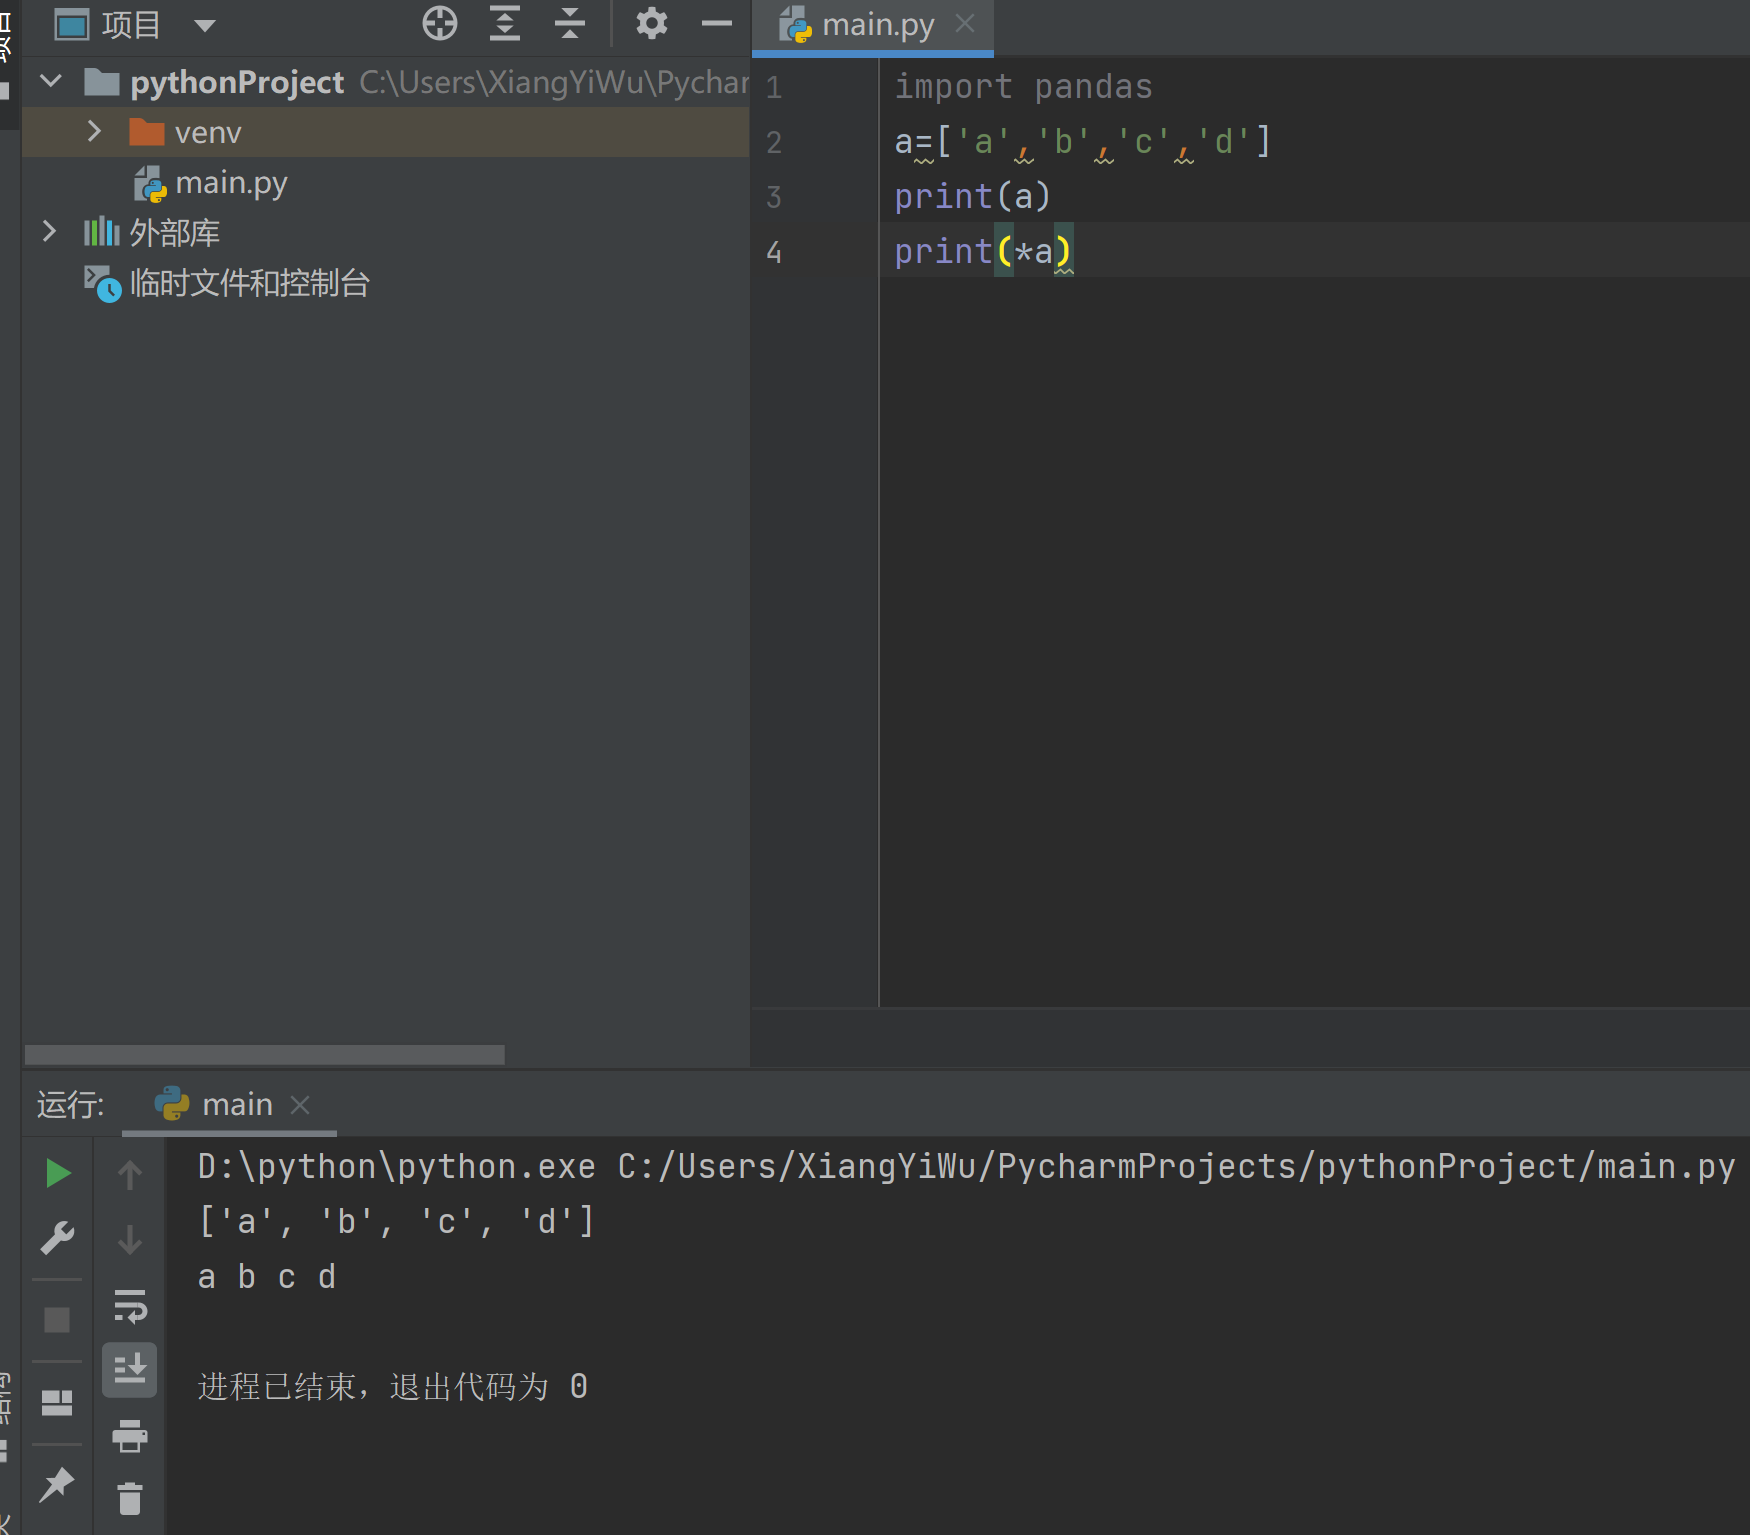Rerun main with the green play button

coord(58,1173)
